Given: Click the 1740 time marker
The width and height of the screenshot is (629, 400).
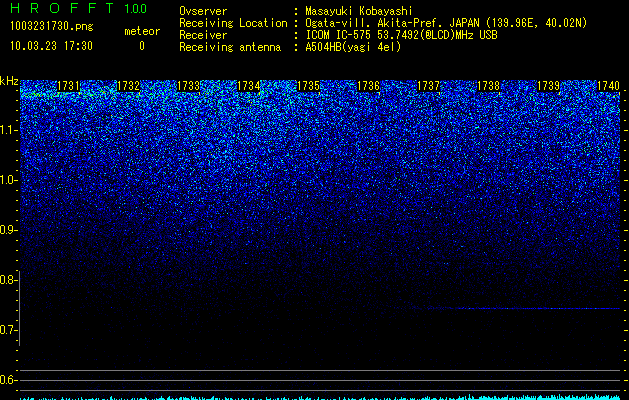Looking at the screenshot, I should point(609,86).
